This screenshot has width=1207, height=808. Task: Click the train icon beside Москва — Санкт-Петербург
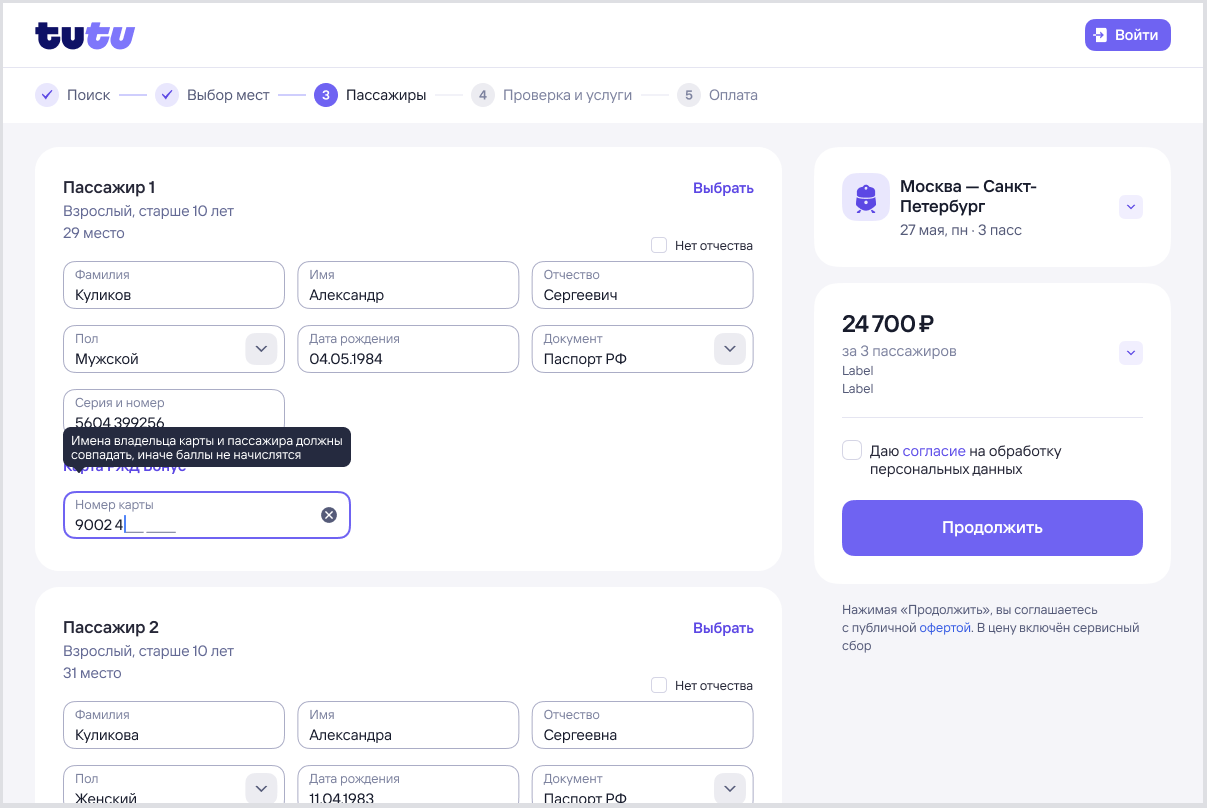click(x=866, y=197)
